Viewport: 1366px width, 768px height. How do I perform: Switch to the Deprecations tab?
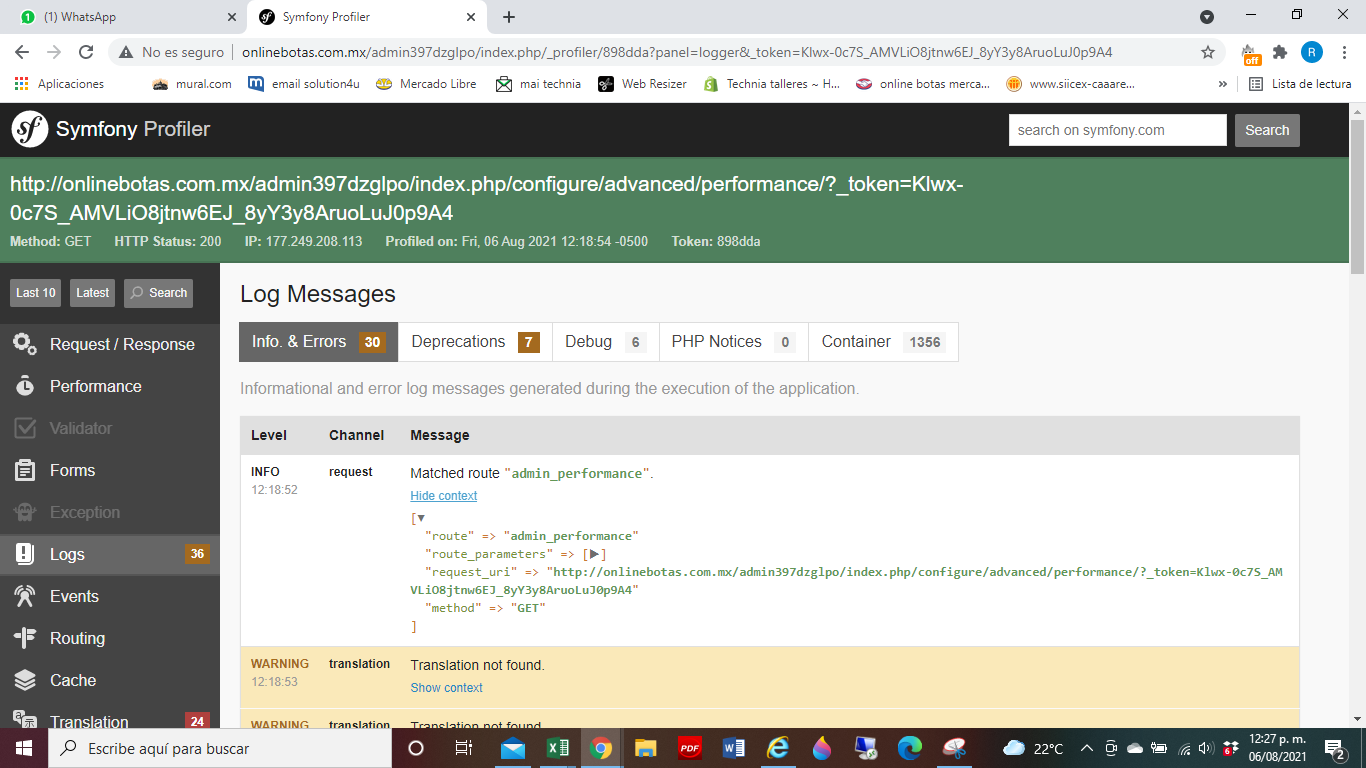[475, 342]
